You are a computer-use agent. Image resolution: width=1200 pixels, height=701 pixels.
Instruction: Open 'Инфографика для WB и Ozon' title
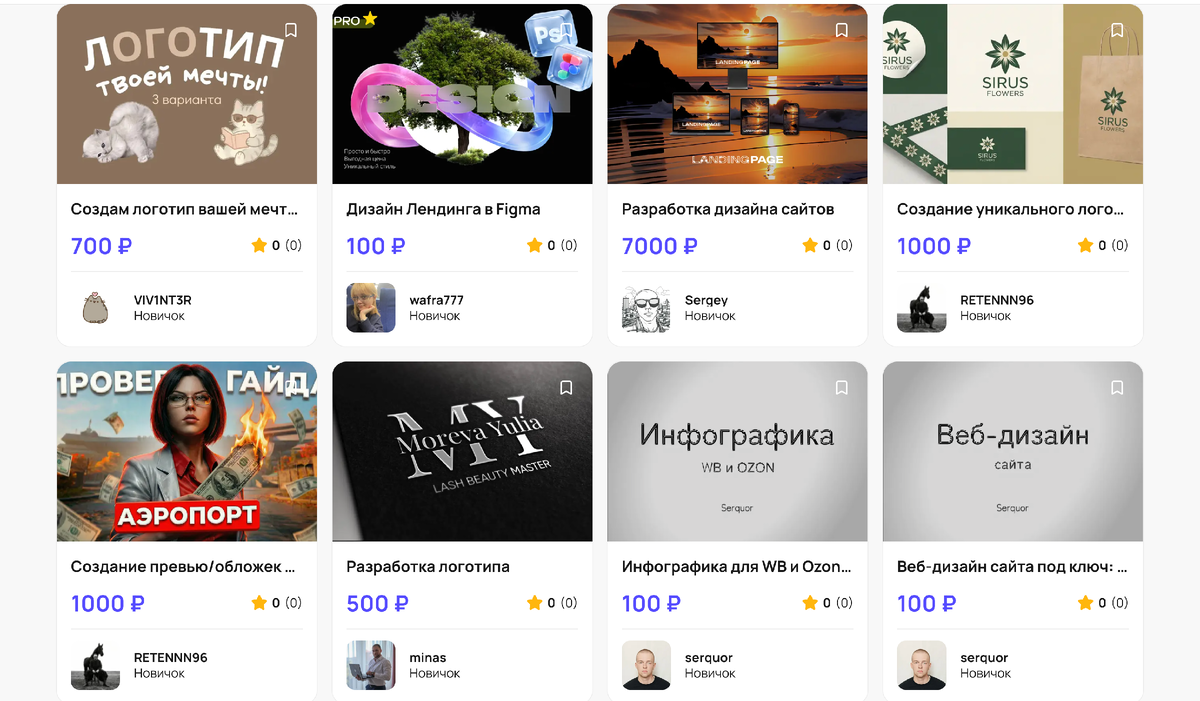point(737,567)
